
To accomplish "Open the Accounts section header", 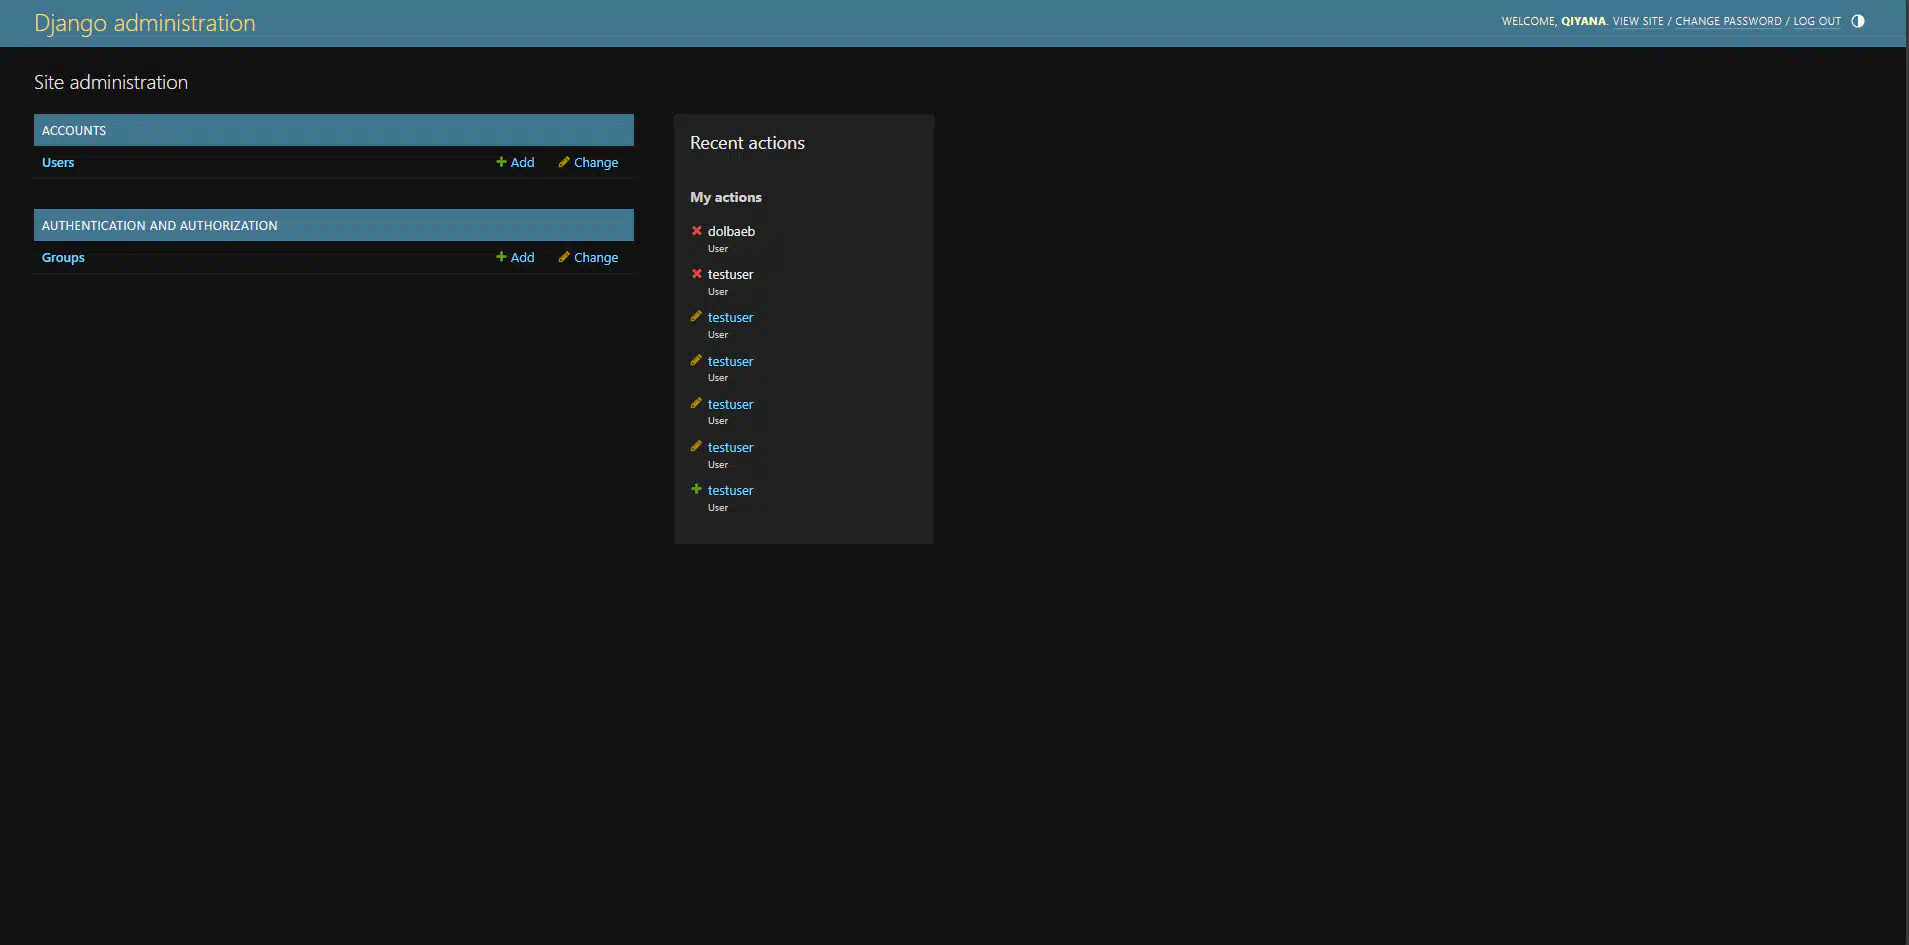I will [x=74, y=130].
